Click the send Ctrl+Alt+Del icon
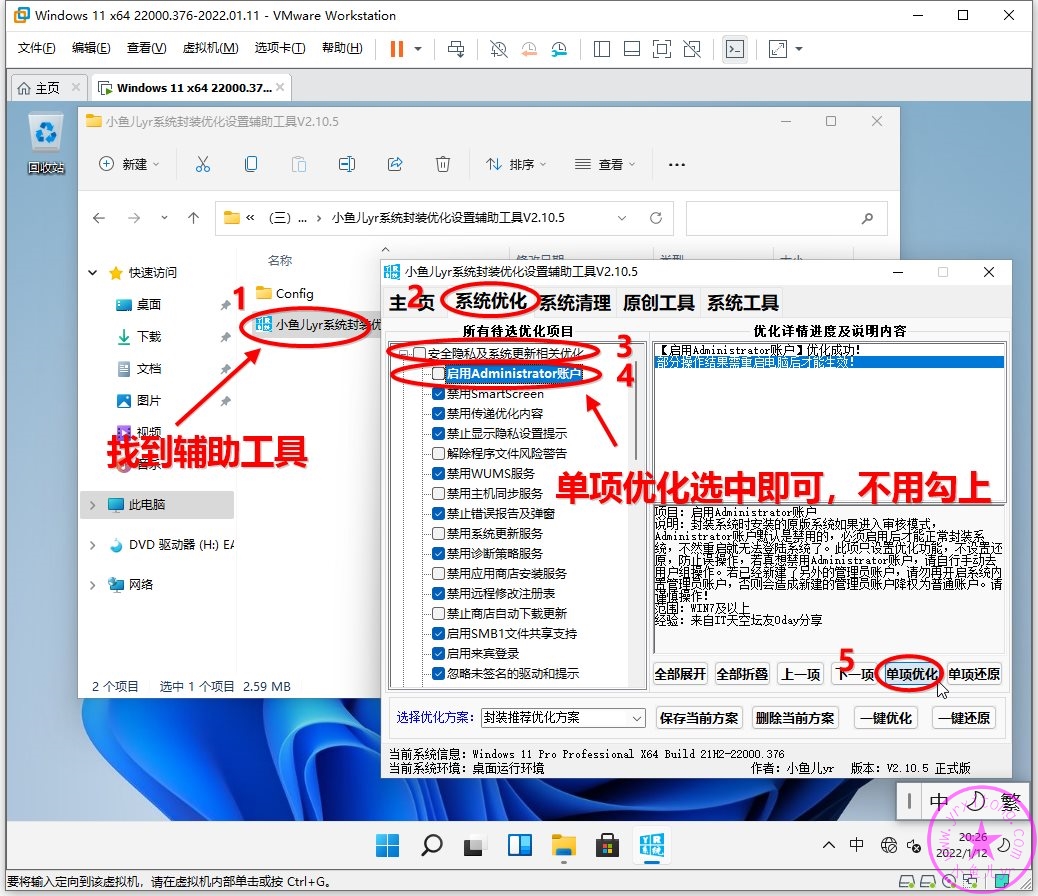 [456, 49]
